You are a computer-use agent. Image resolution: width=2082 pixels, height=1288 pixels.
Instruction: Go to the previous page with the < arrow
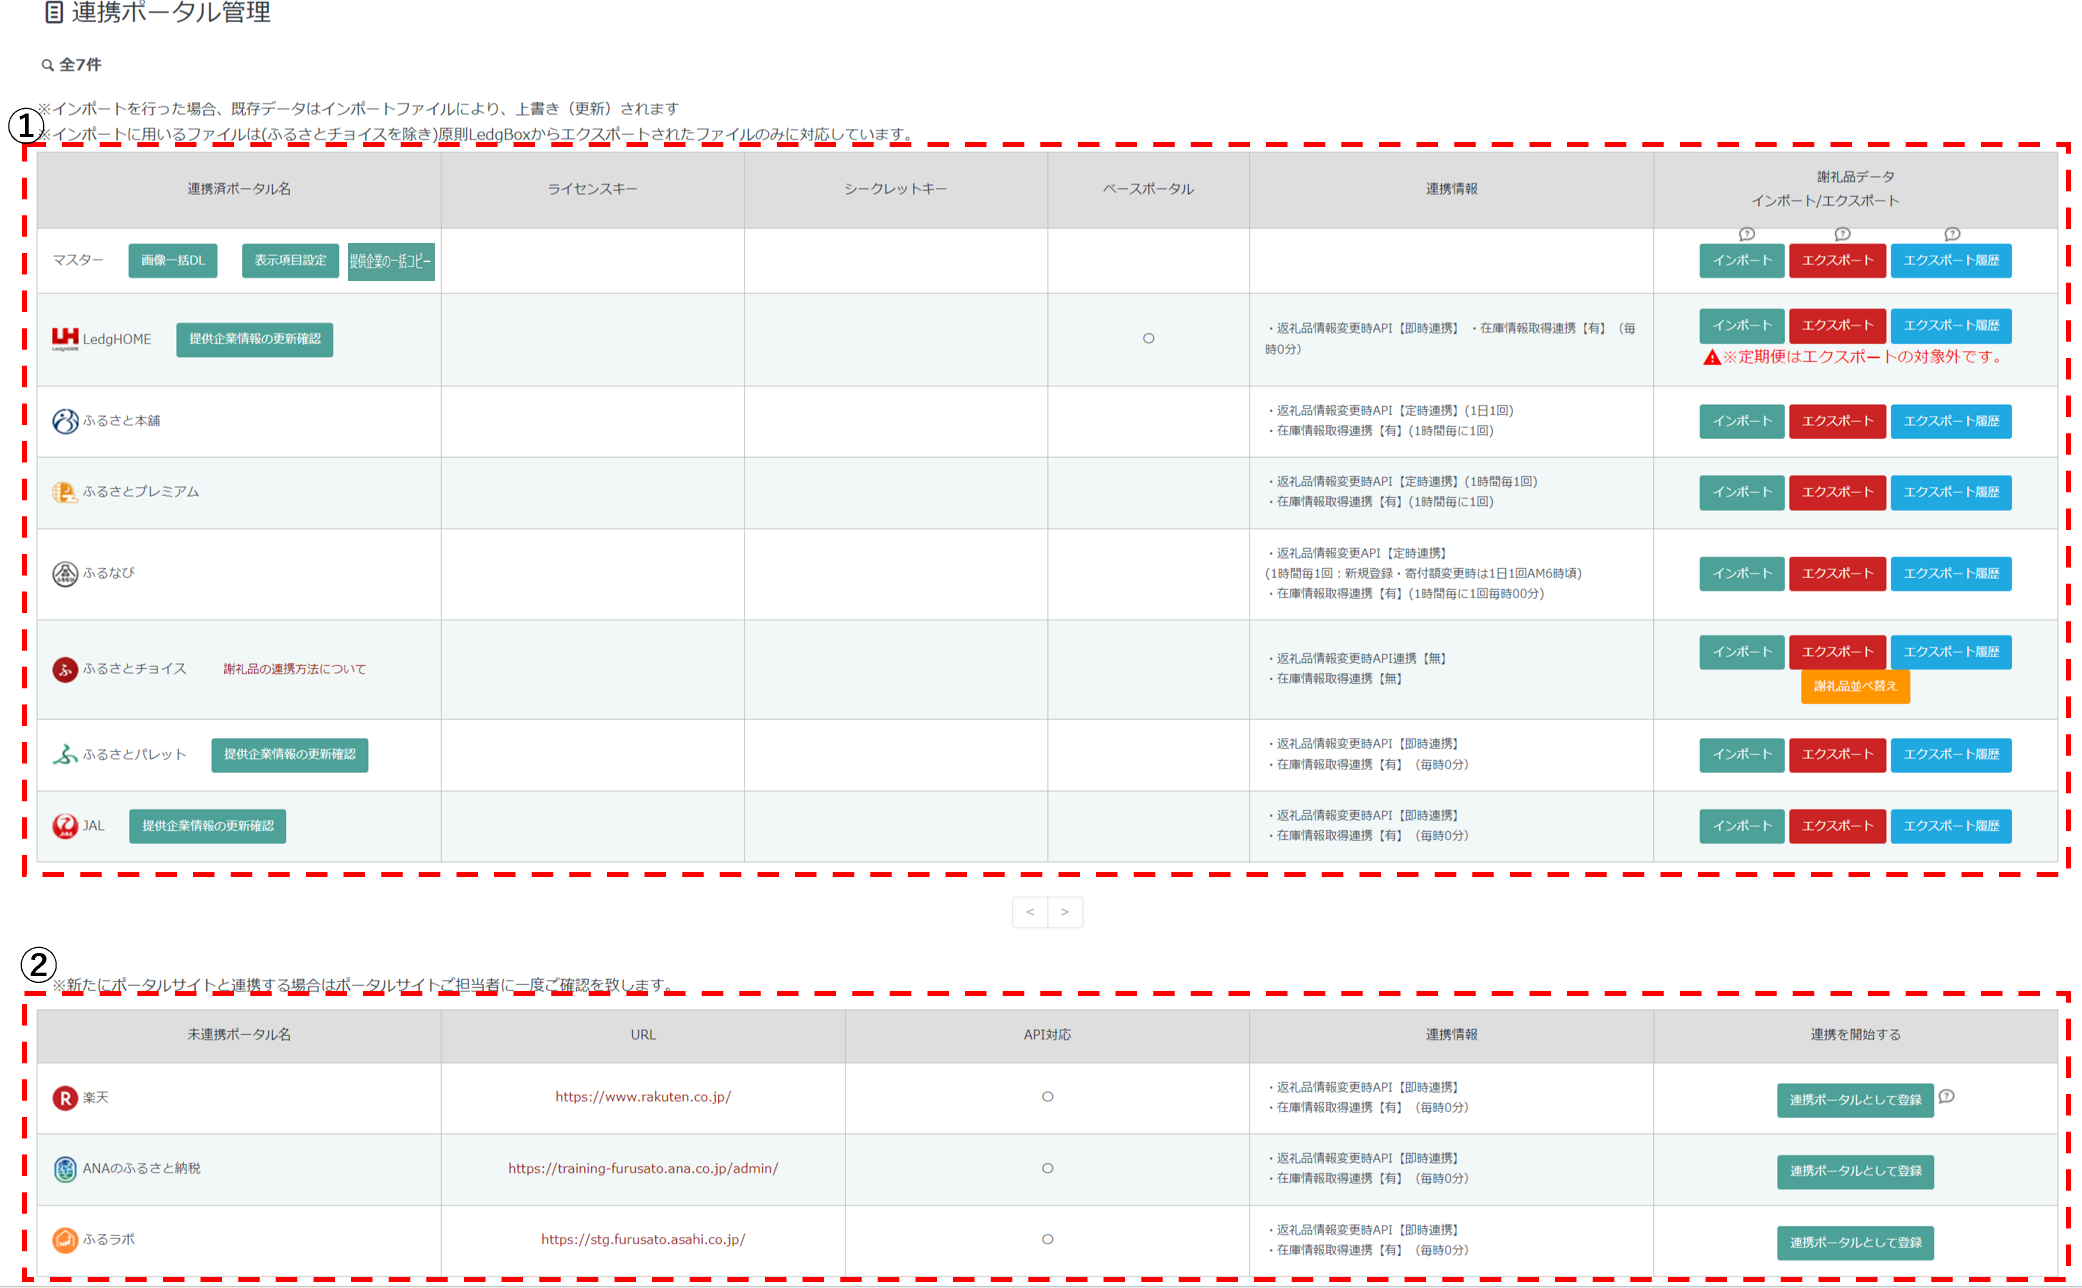[x=1030, y=912]
